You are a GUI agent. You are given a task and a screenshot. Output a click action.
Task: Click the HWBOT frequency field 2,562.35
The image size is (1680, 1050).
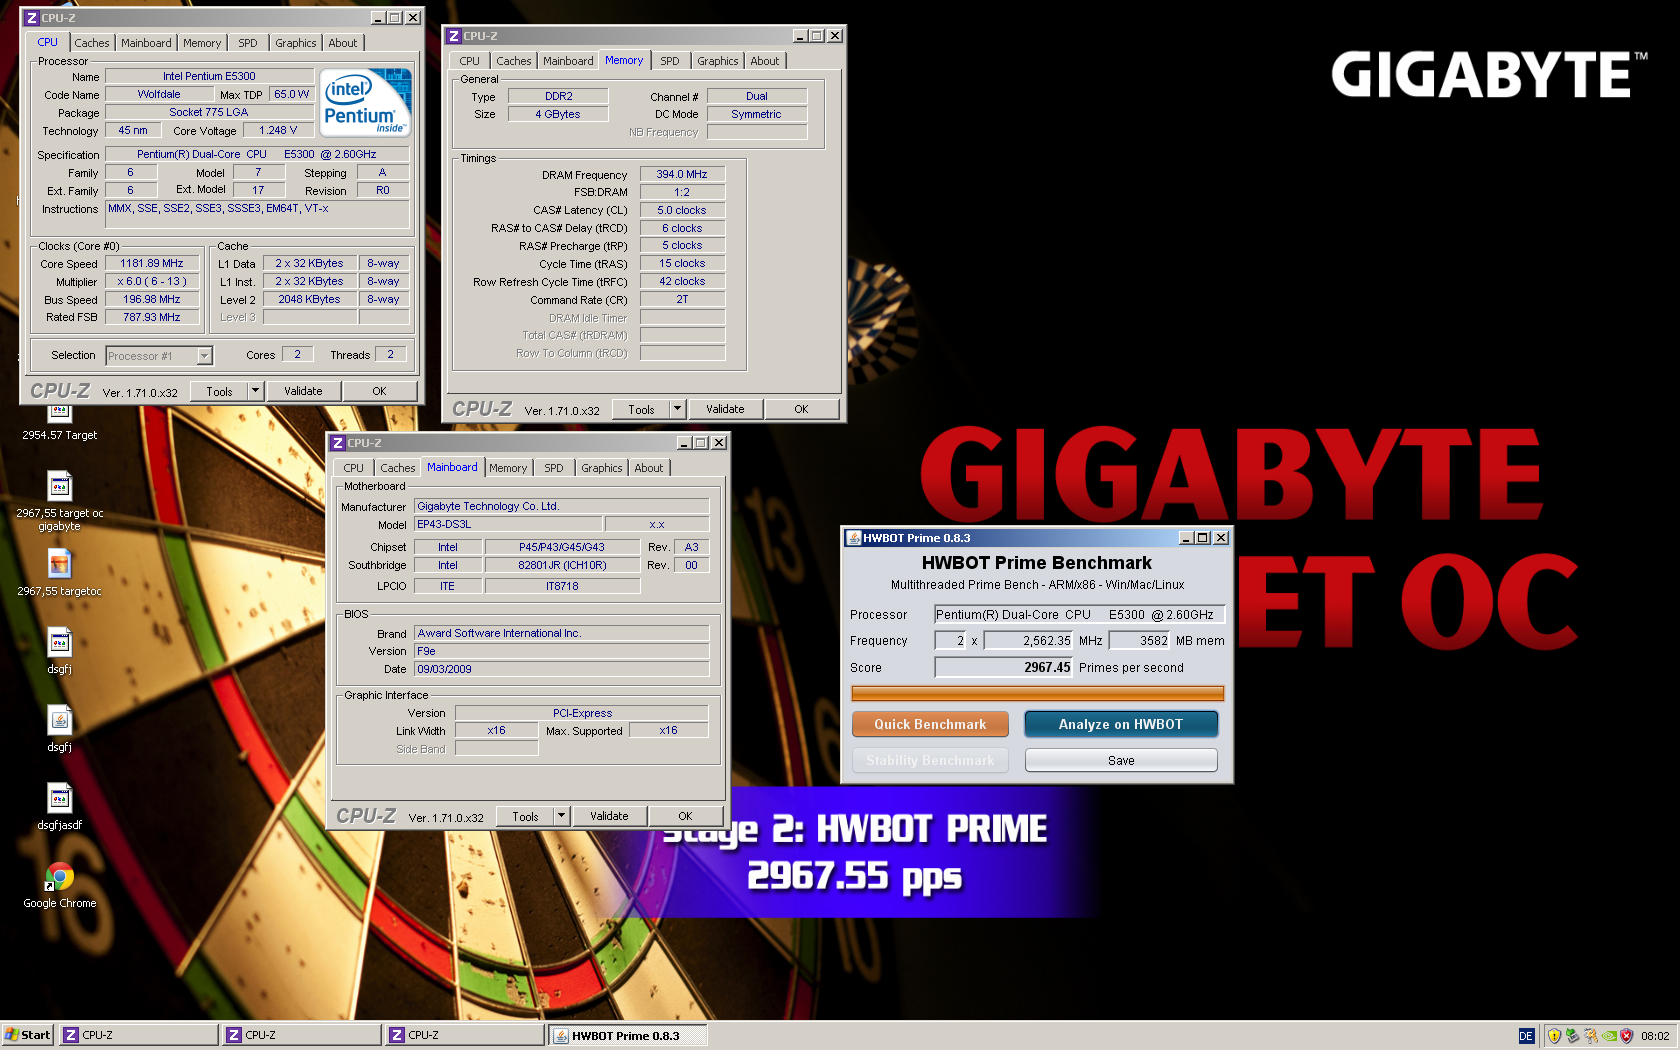tap(1028, 640)
